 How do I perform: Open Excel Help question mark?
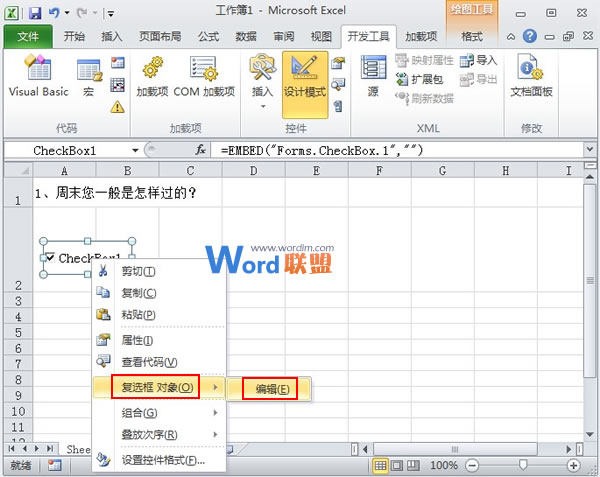tap(530, 36)
